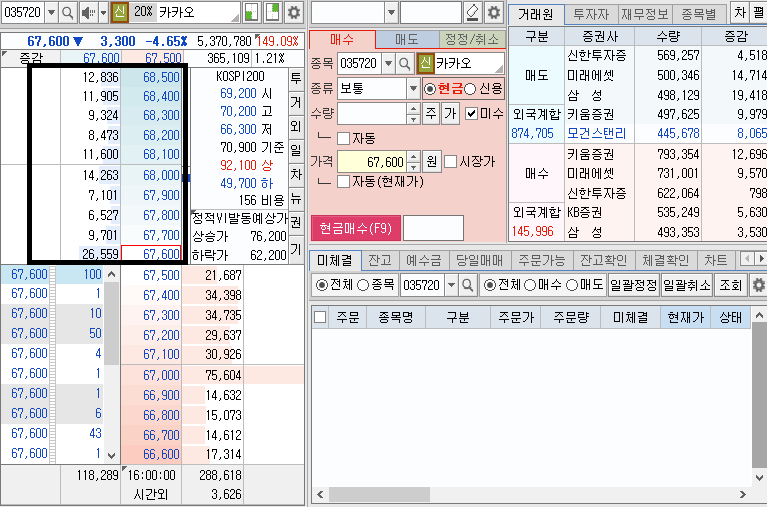Switch to the 매도 order tab
The height and width of the screenshot is (507, 767).
pos(407,39)
